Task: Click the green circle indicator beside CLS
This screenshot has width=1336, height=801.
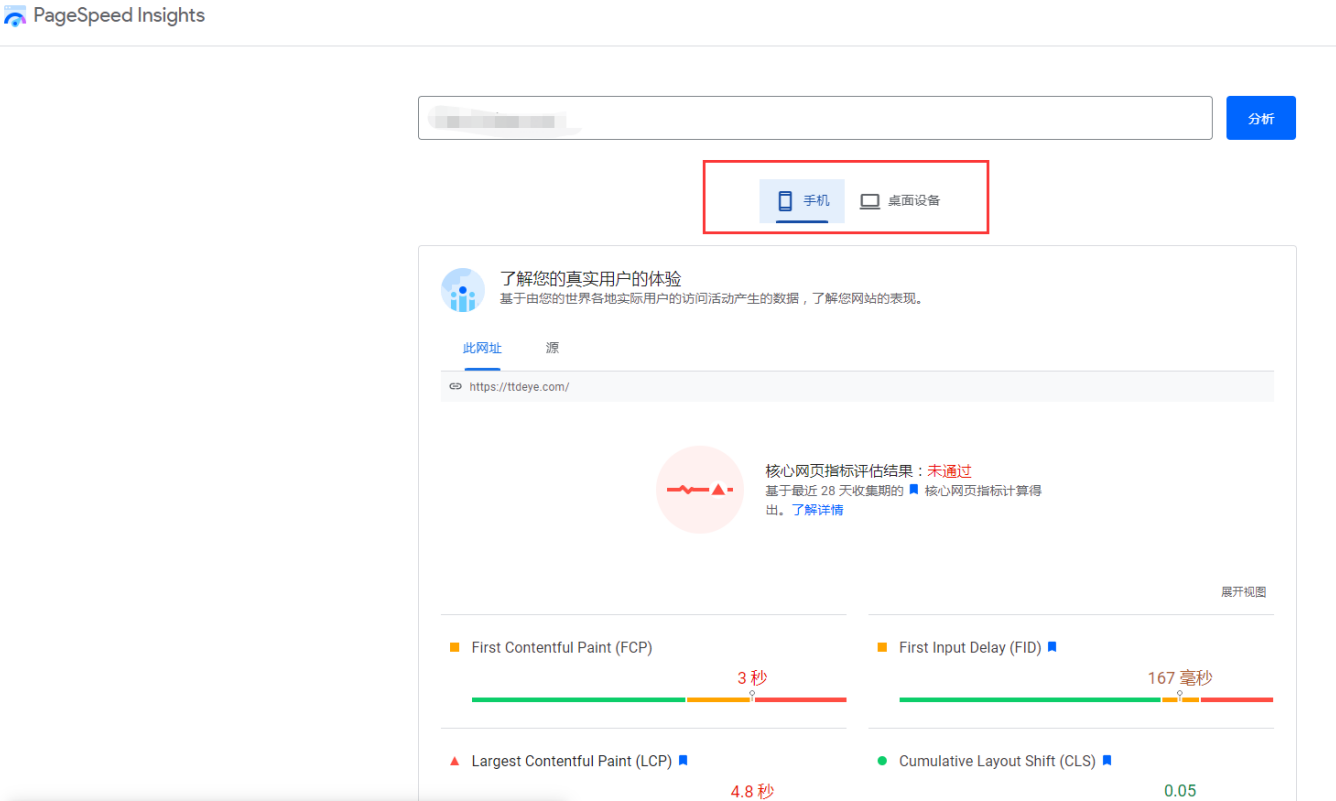Action: pos(884,761)
